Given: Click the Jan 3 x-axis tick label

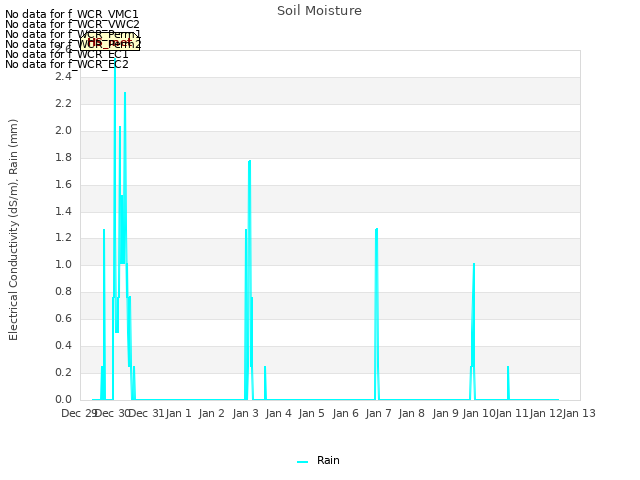Looking at the screenshot, I should pos(245,413).
